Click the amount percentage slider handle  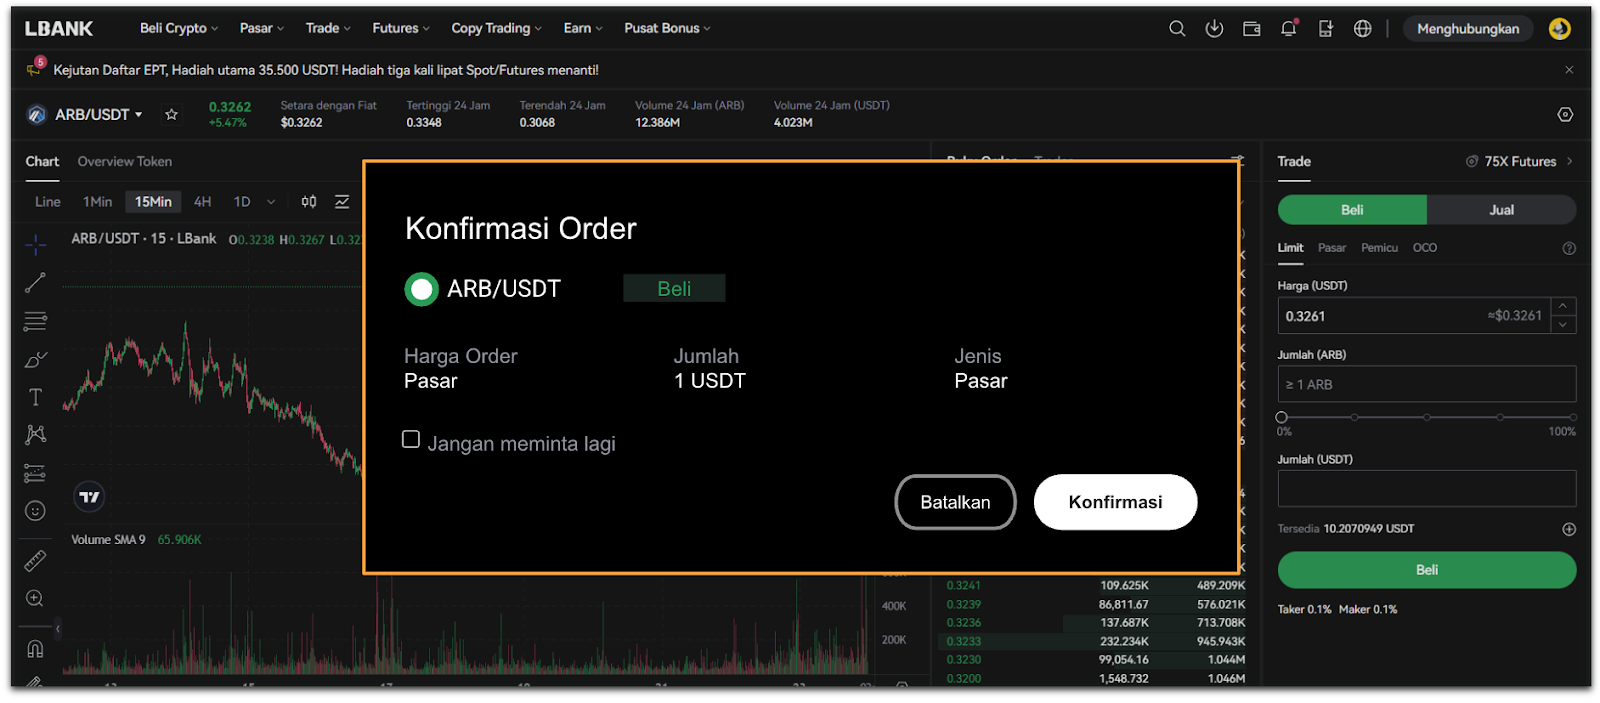coord(1282,417)
